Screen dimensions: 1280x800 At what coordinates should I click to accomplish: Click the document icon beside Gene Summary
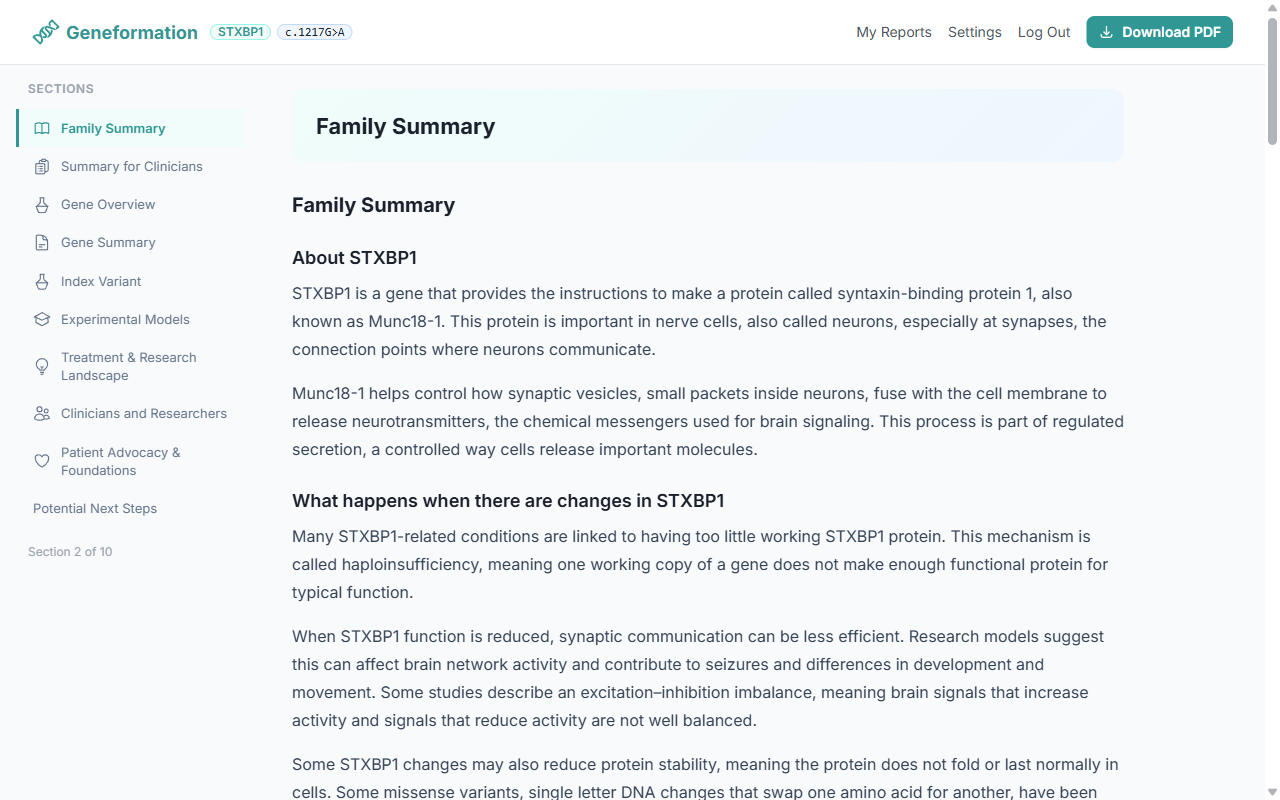click(42, 242)
